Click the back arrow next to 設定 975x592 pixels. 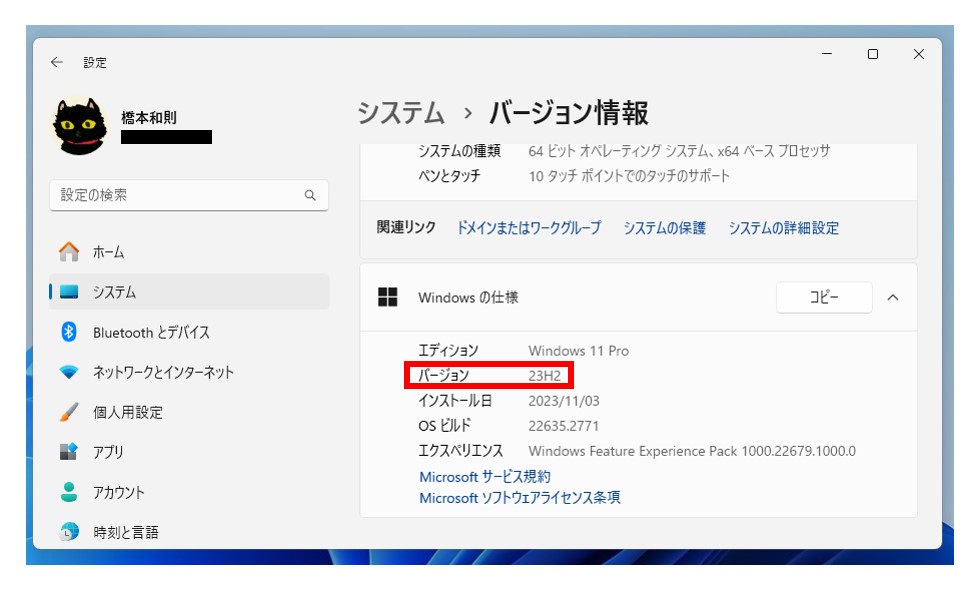pos(57,62)
